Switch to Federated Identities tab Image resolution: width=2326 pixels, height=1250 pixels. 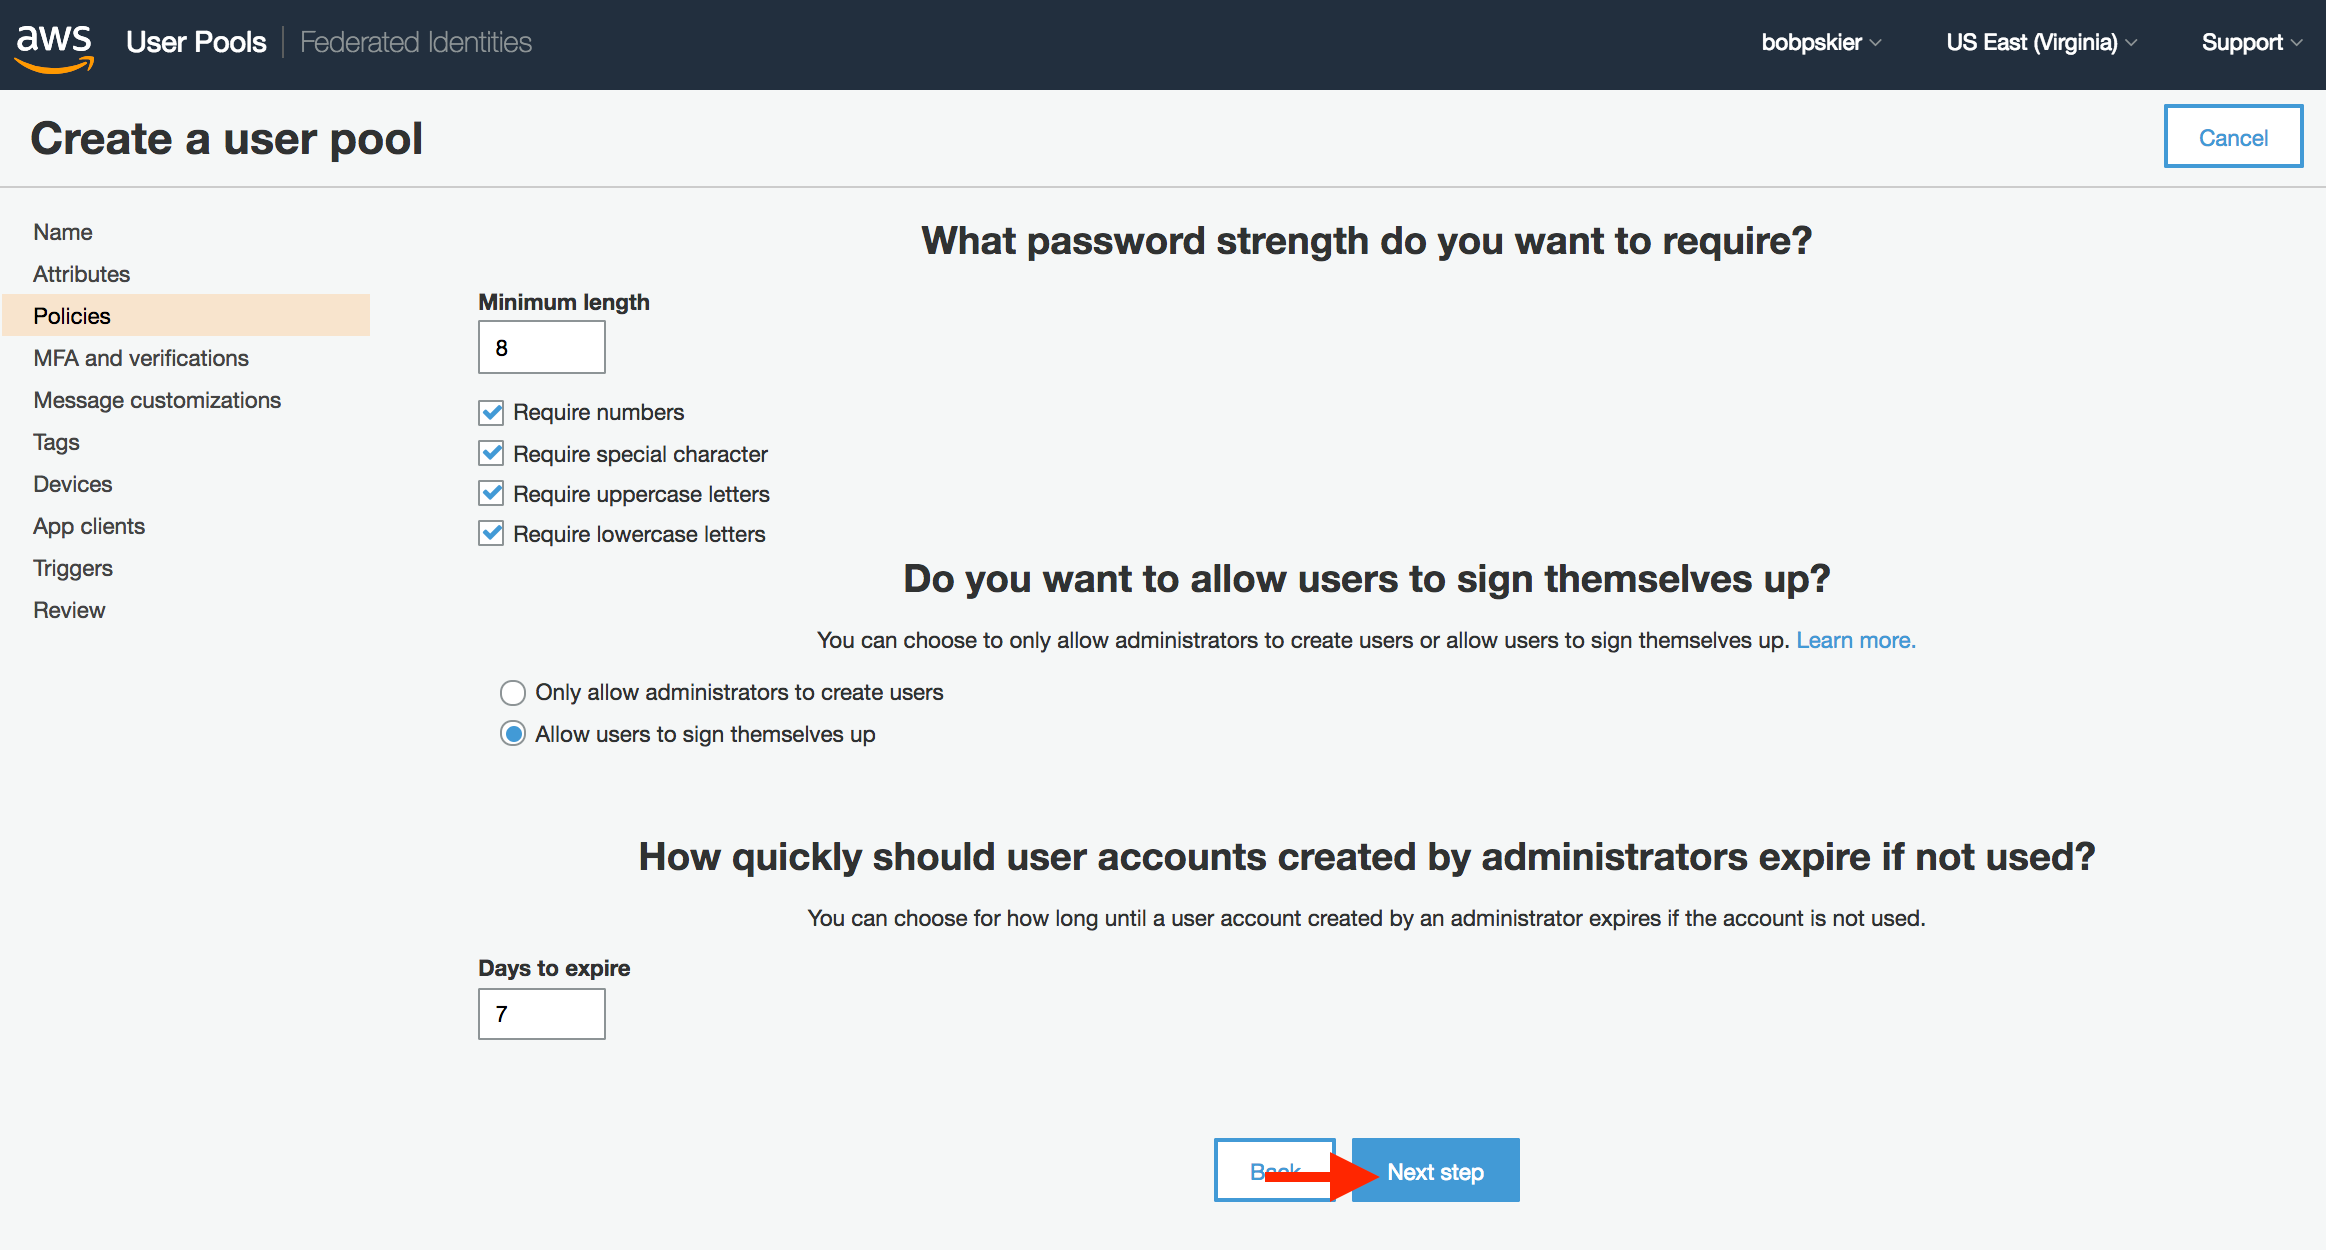(x=416, y=42)
